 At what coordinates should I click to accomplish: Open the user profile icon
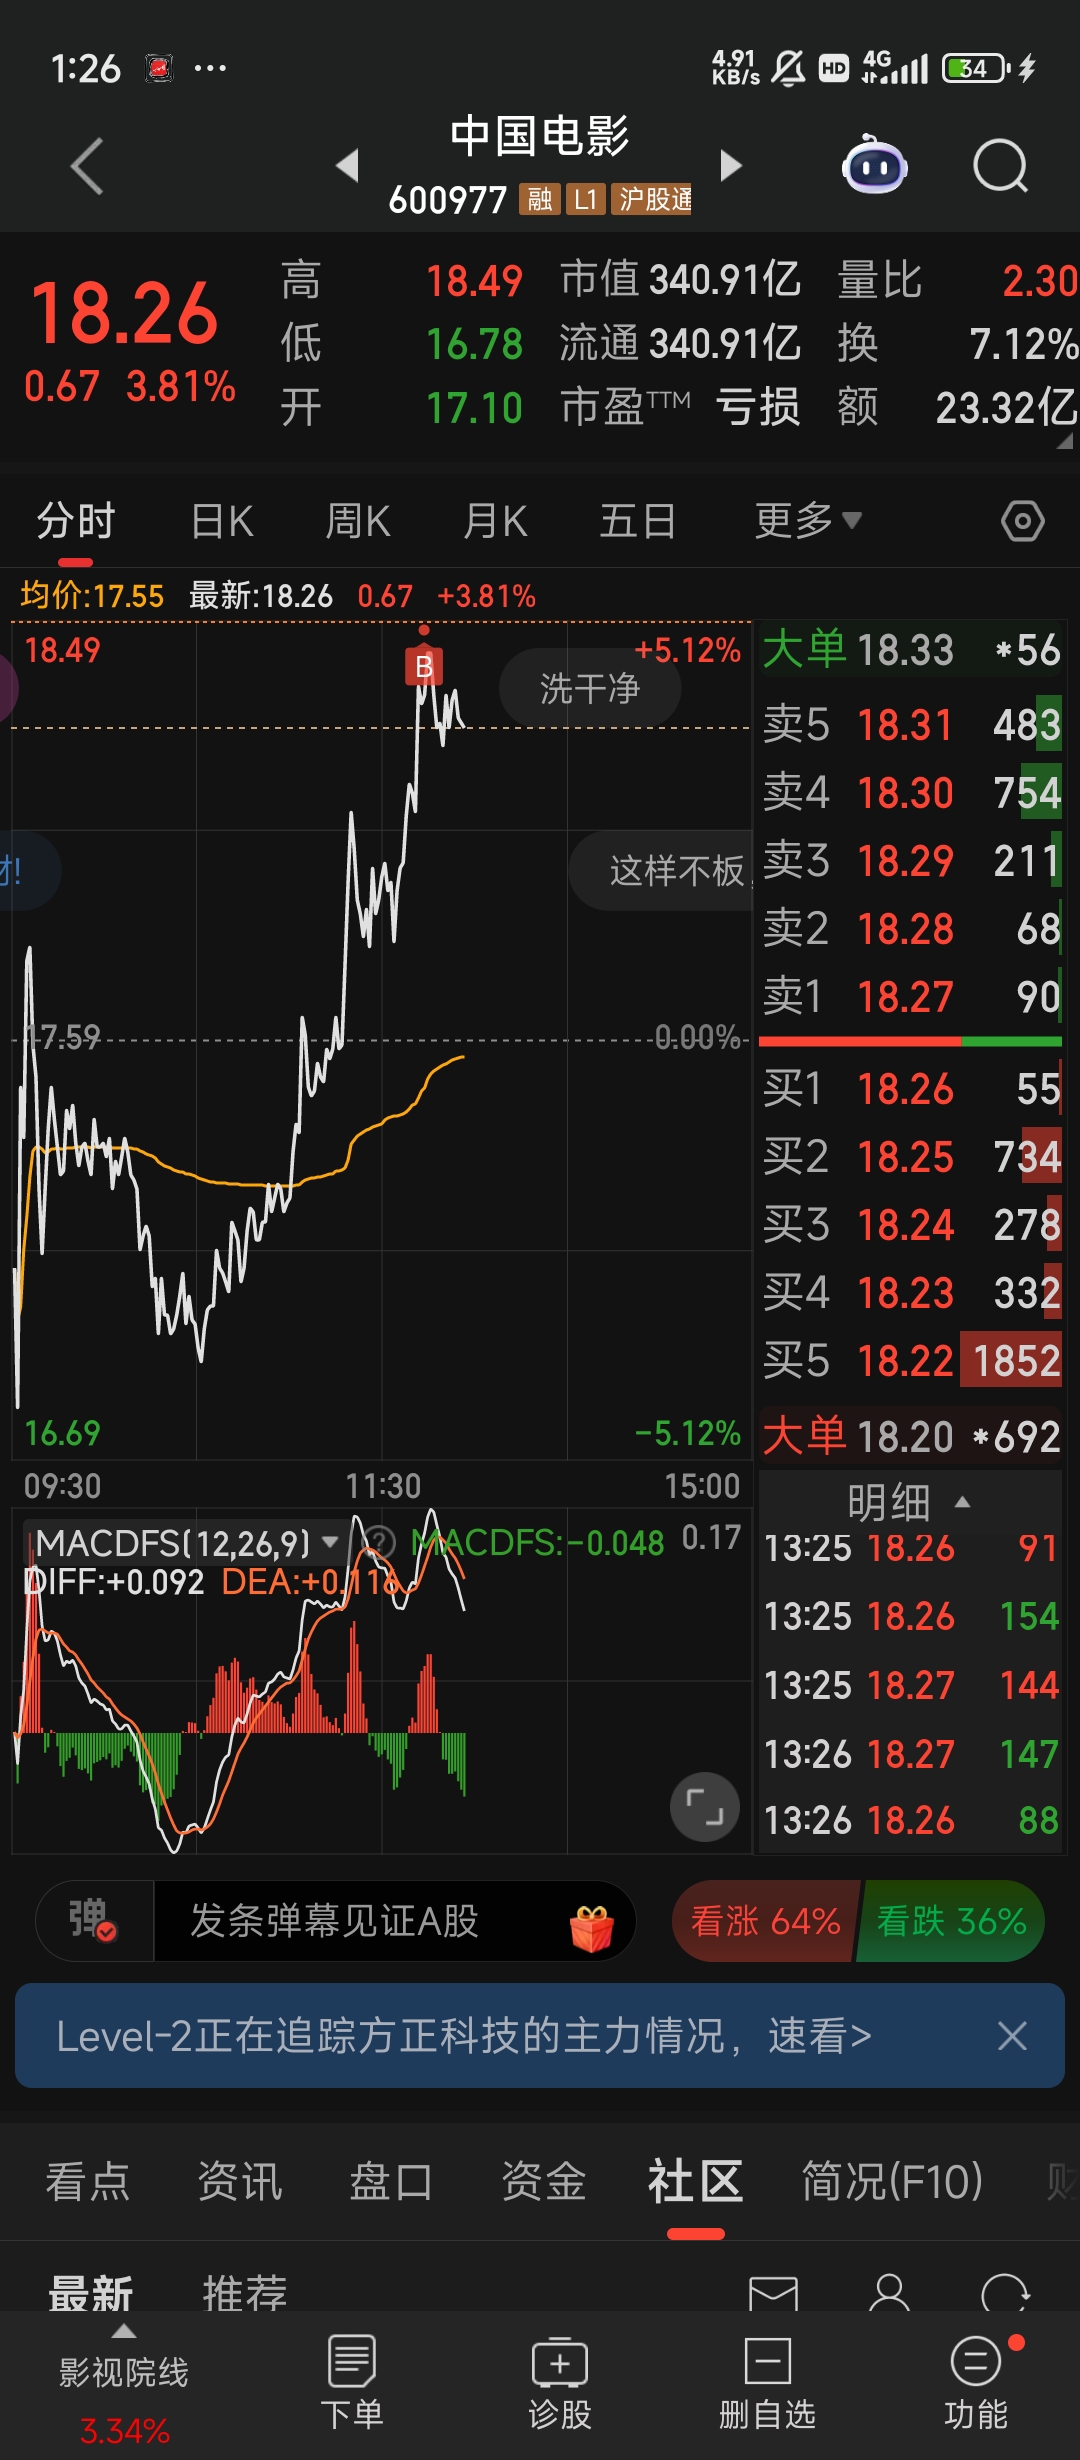889,2292
